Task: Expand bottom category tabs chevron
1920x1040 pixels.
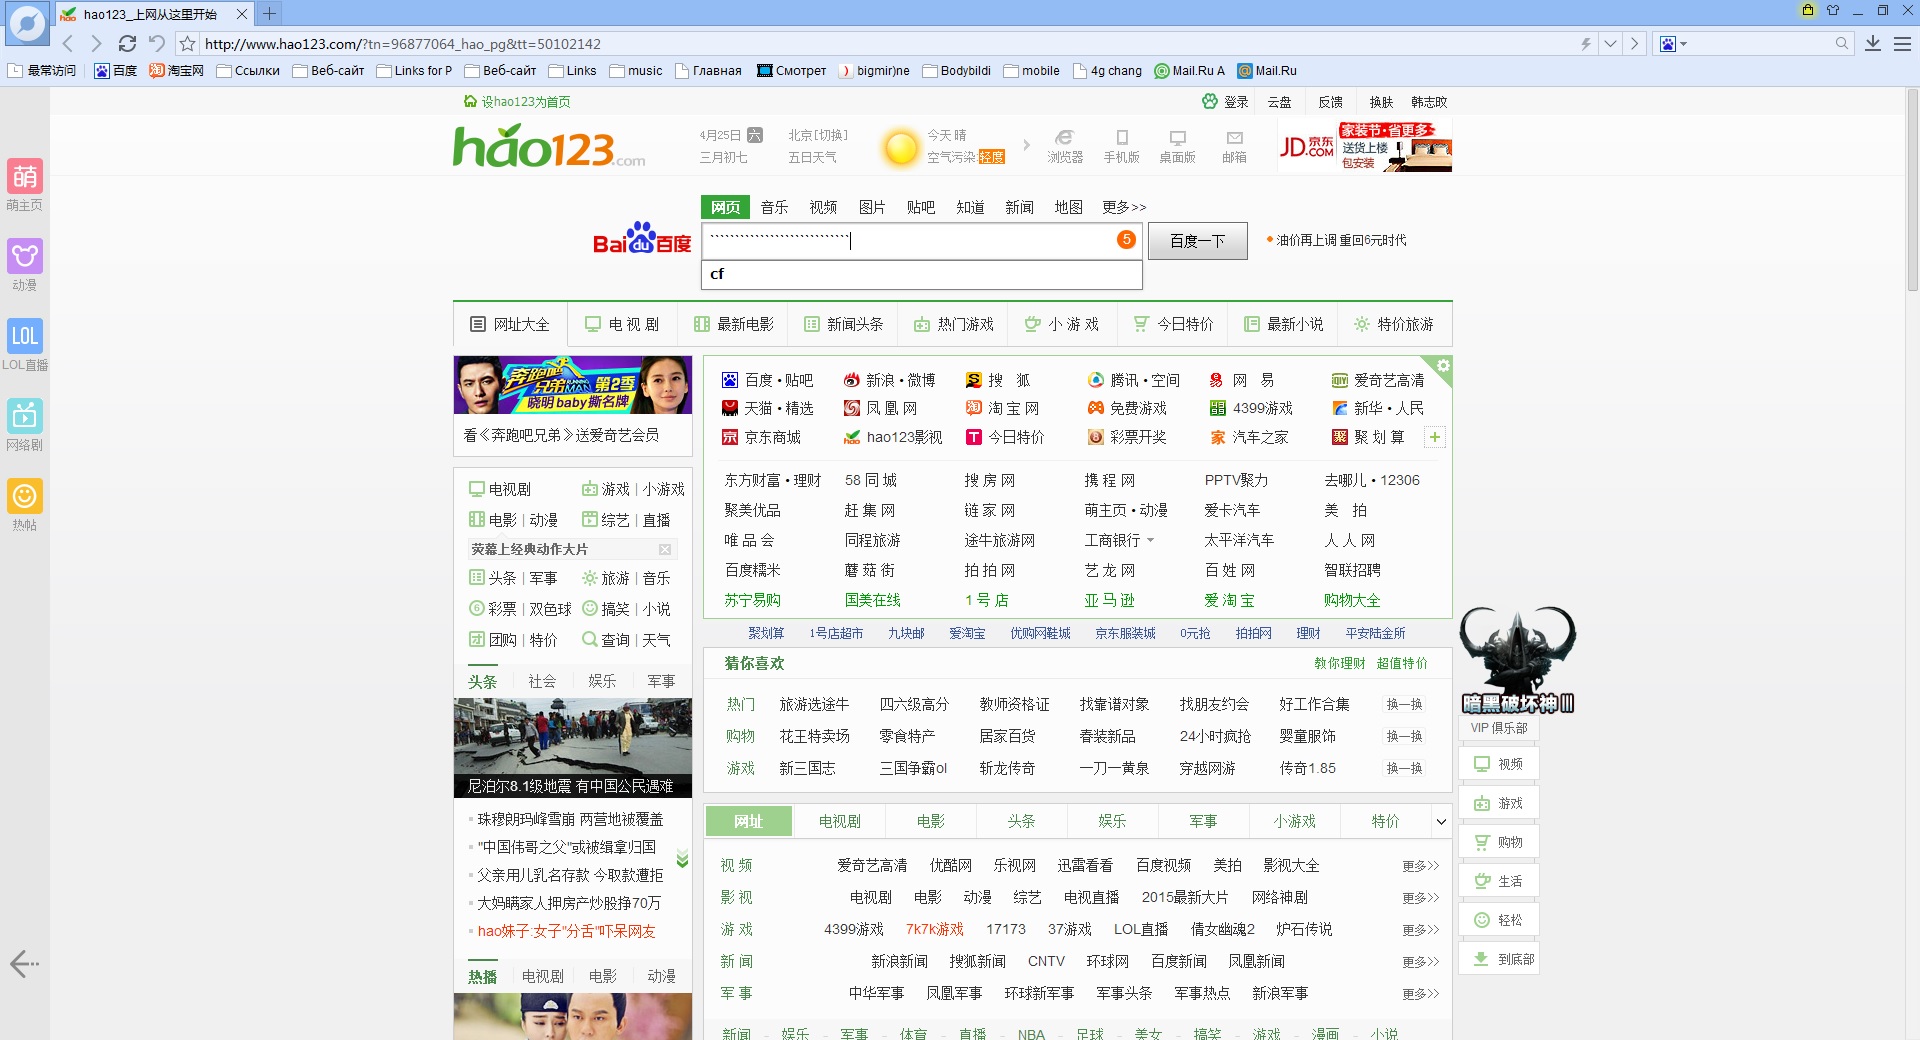Action: [1441, 822]
